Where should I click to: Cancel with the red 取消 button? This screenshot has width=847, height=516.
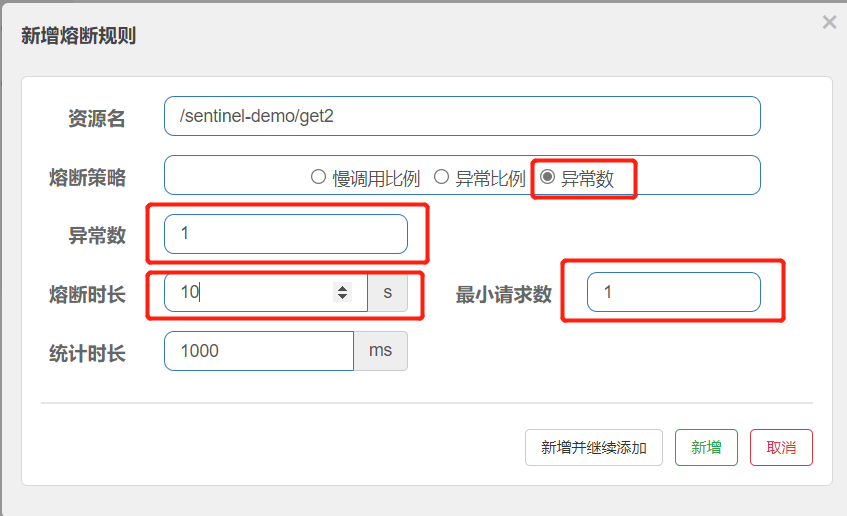(781, 447)
